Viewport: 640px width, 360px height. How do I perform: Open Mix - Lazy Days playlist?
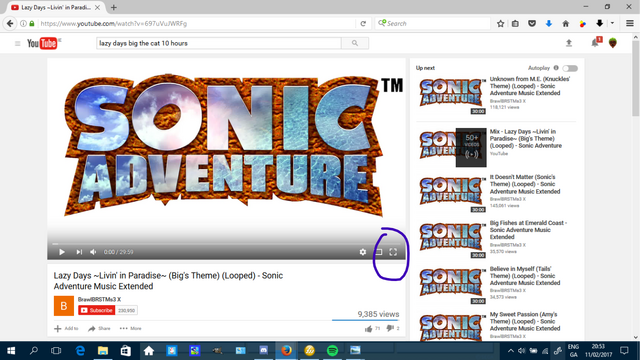(526, 138)
